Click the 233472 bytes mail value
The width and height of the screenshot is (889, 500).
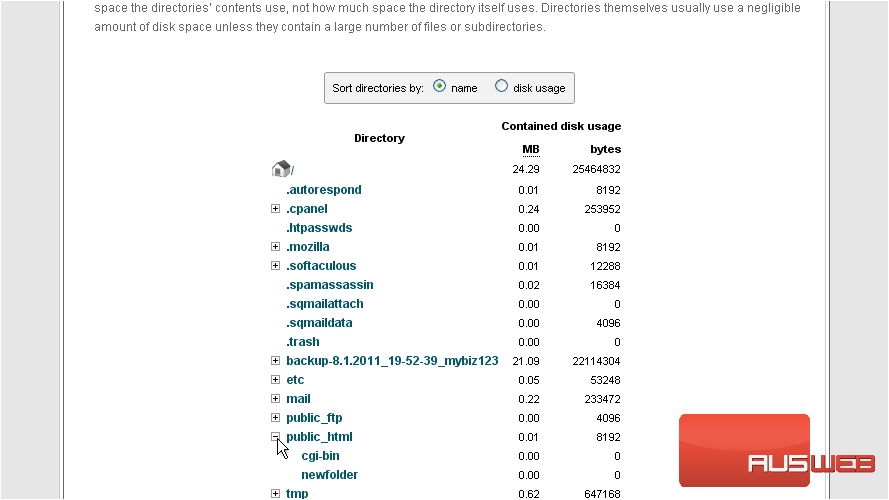(603, 399)
